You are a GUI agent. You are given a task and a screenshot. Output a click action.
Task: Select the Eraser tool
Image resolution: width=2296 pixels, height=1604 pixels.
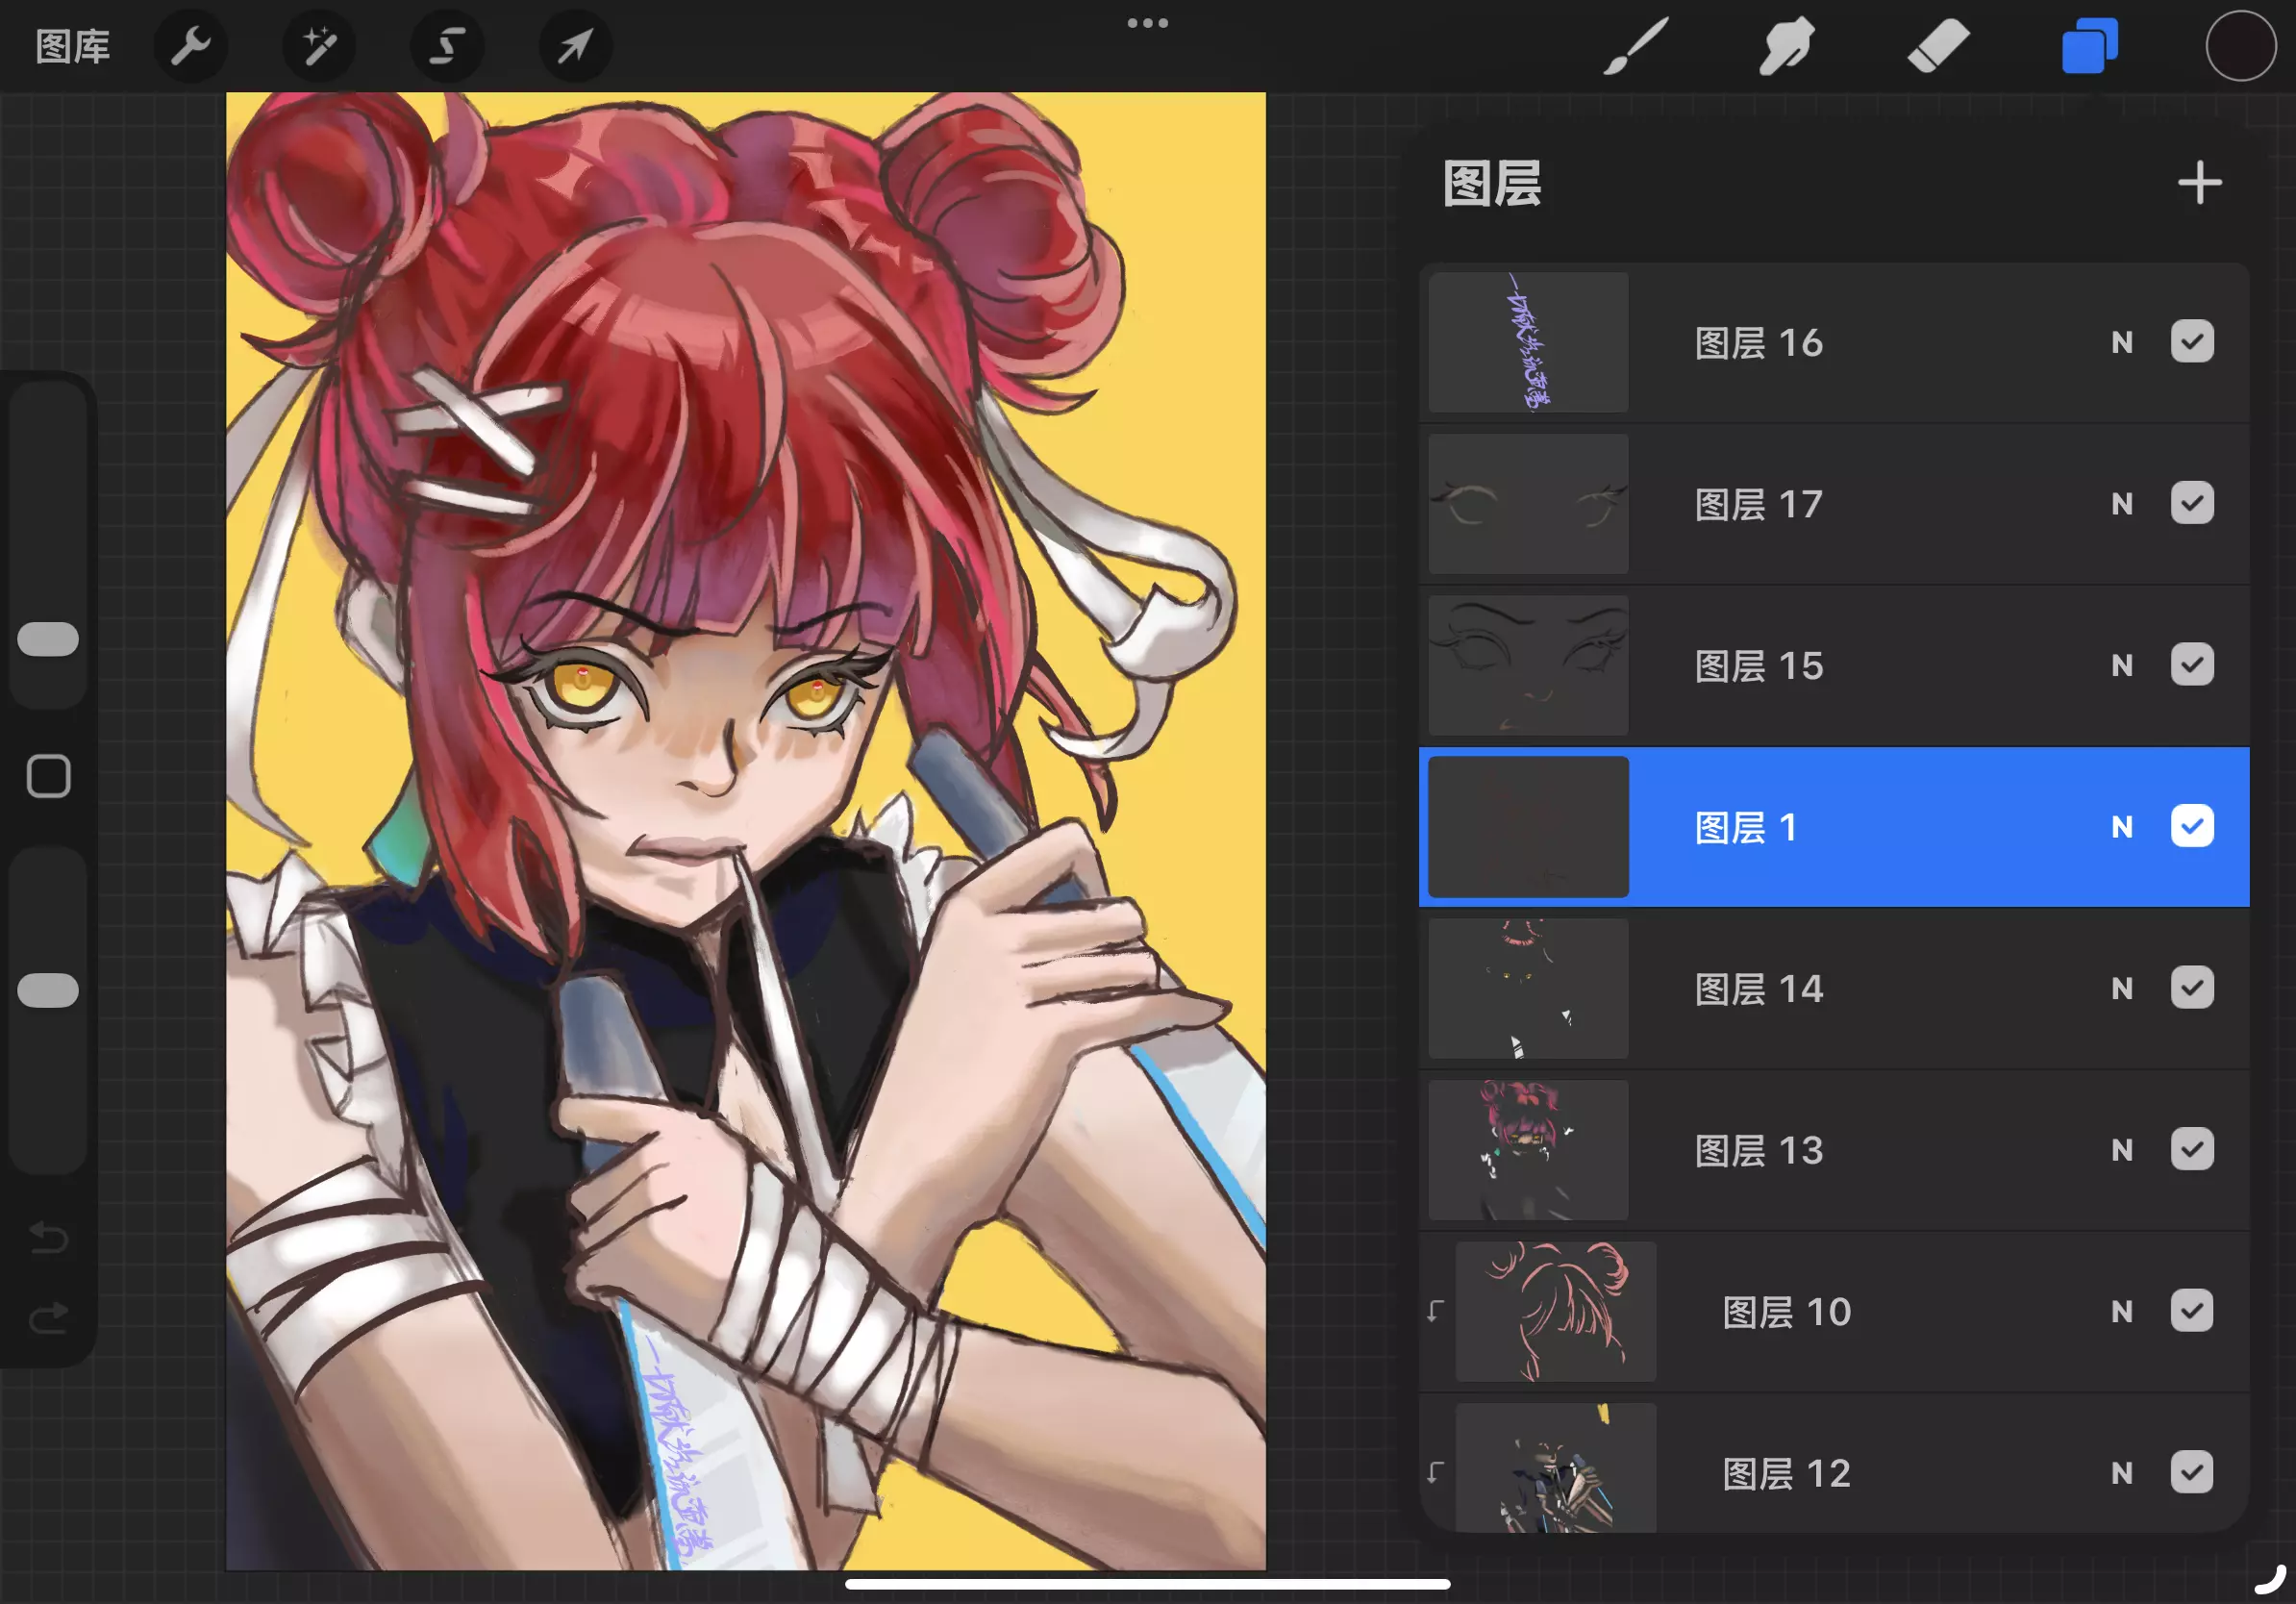tap(1937, 46)
